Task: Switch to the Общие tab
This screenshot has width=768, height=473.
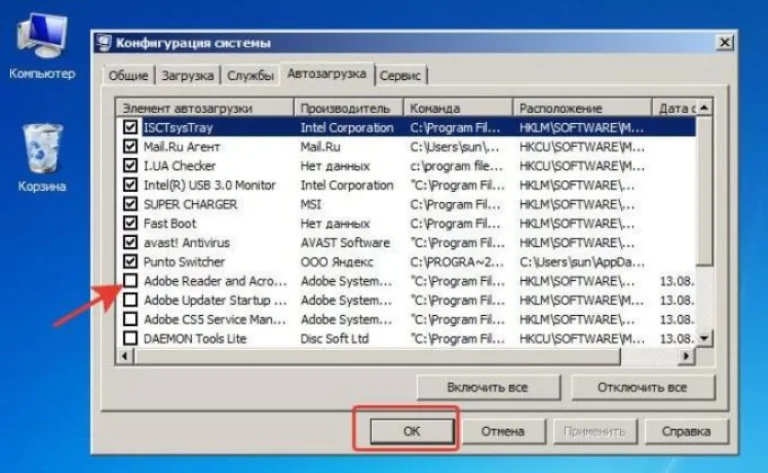Action: tap(128, 75)
